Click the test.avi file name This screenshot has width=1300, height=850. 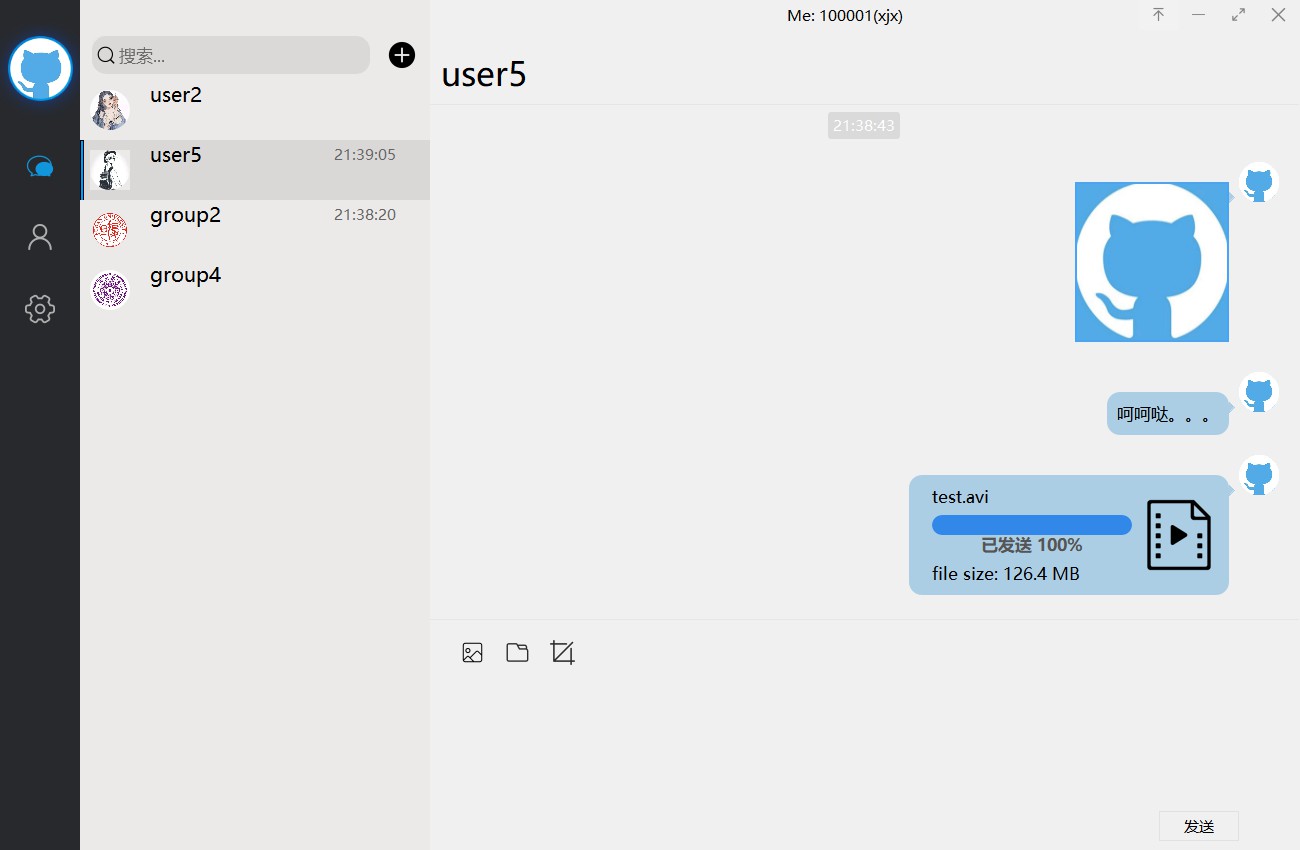(960, 497)
